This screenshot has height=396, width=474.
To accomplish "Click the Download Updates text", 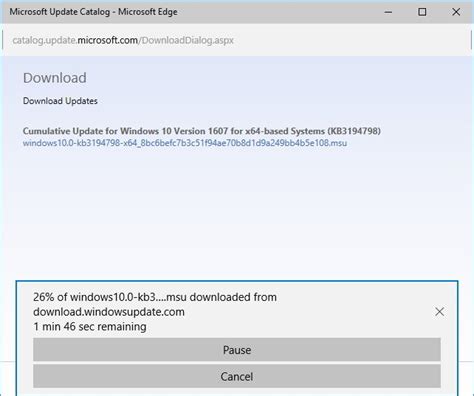I will pyautogui.click(x=60, y=101).
